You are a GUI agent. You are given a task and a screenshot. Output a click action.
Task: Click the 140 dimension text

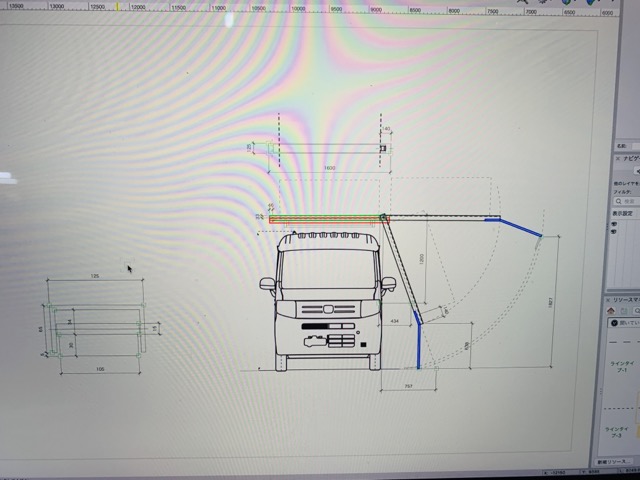(386, 129)
